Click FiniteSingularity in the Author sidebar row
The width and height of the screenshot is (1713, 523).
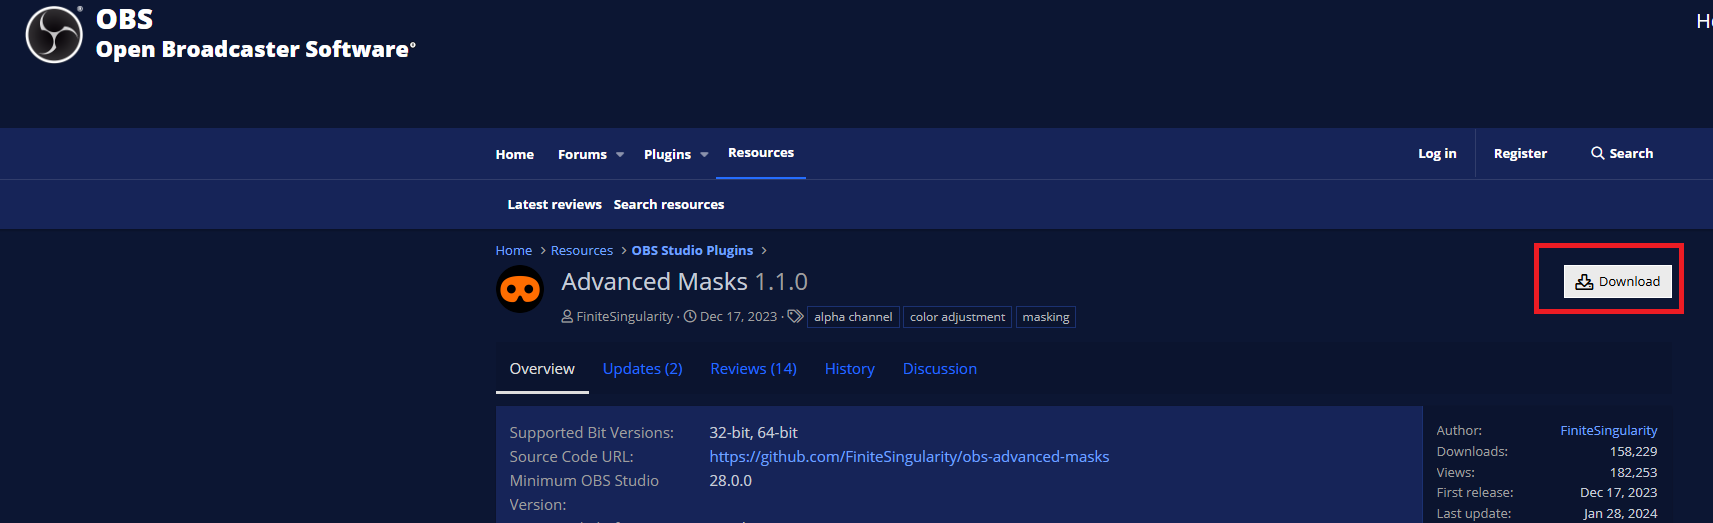tap(1608, 430)
